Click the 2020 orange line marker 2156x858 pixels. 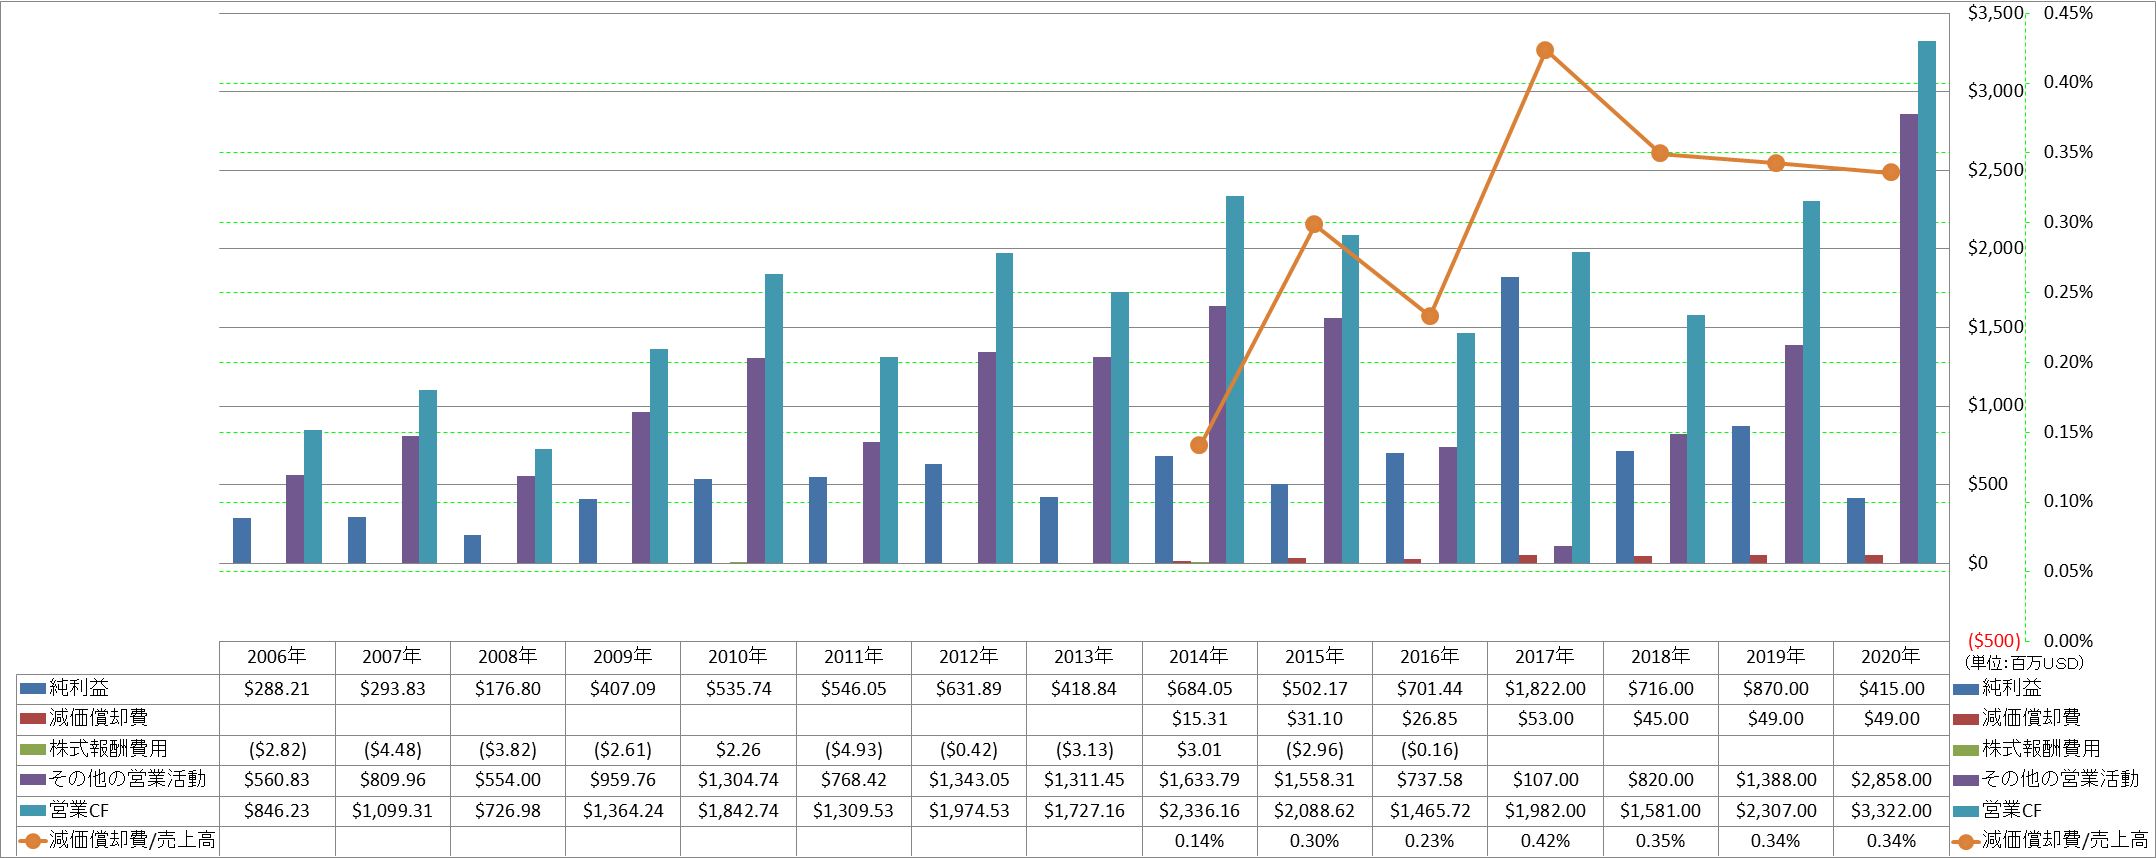1891,172
